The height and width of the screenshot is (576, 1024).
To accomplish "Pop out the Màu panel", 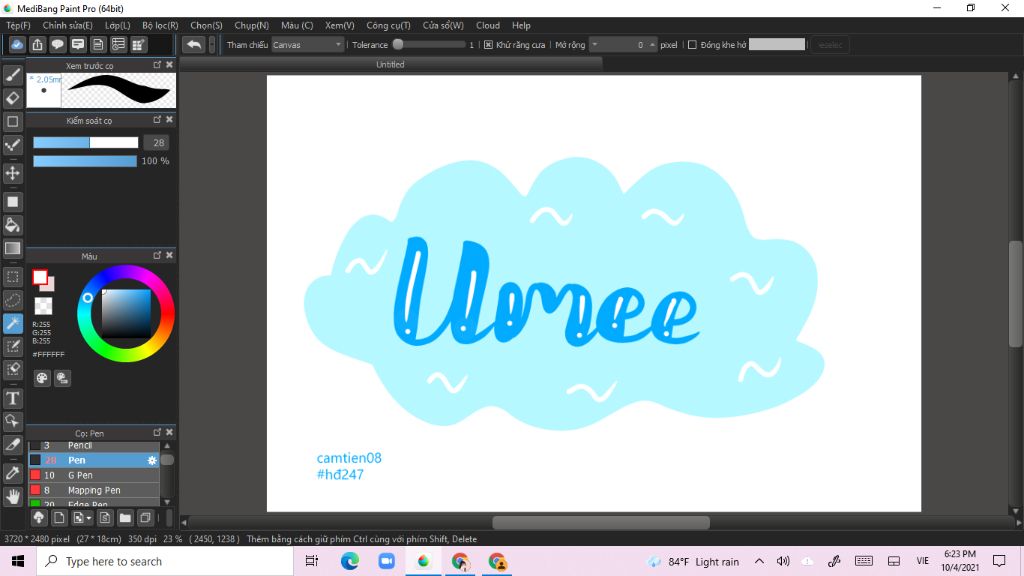I will pos(157,255).
